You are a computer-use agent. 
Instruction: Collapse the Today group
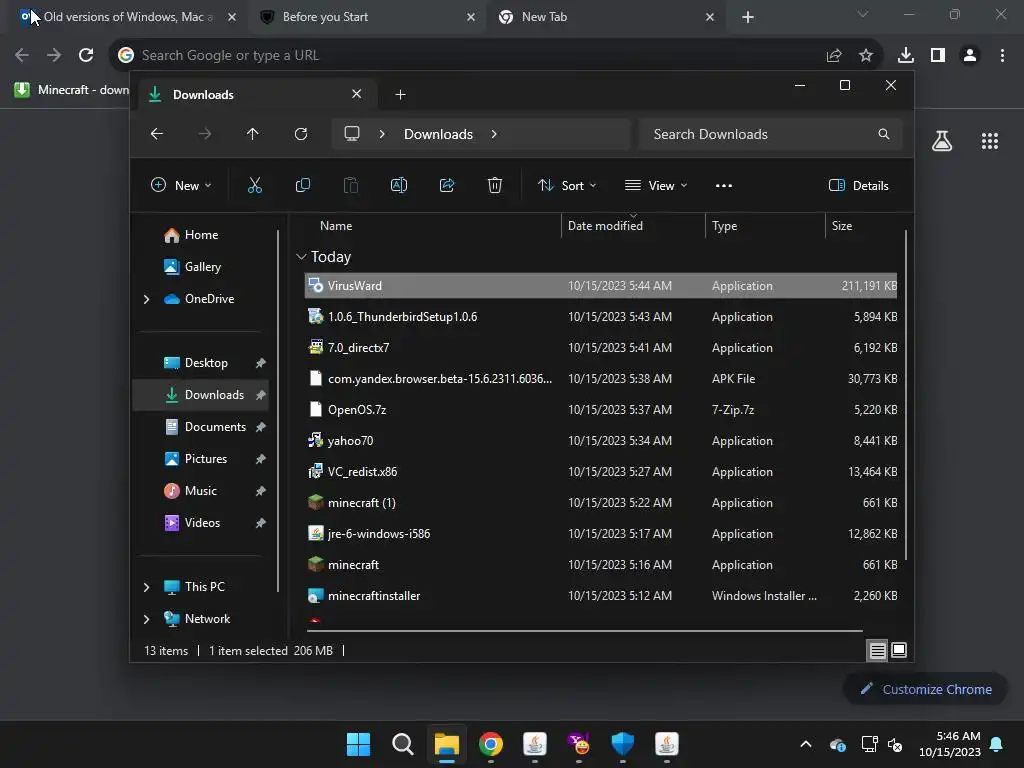pyautogui.click(x=301, y=257)
